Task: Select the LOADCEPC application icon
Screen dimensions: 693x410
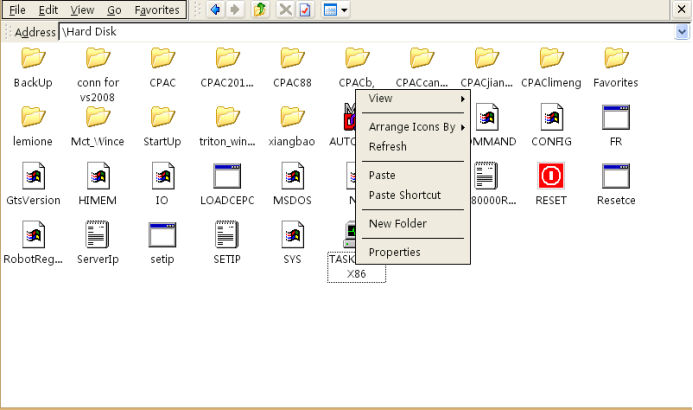Action: coord(227,176)
